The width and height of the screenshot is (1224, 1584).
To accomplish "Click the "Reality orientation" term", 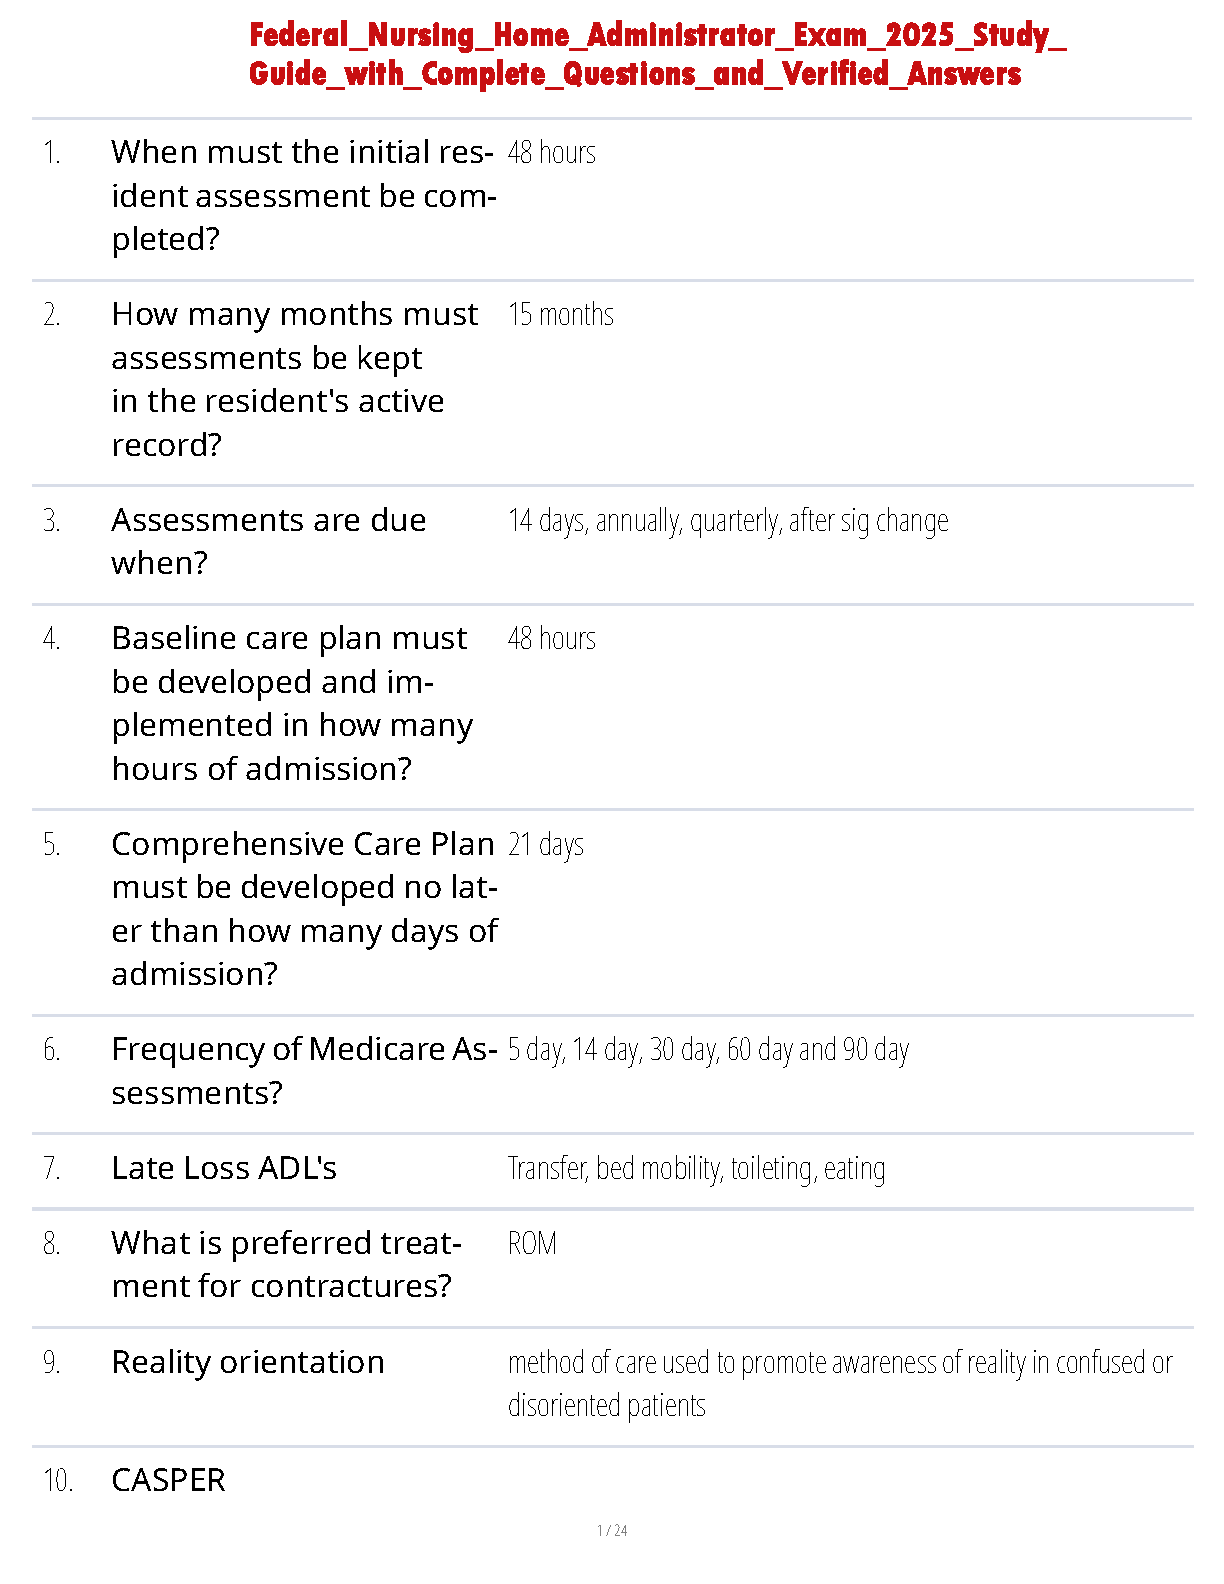I will coord(248,1362).
